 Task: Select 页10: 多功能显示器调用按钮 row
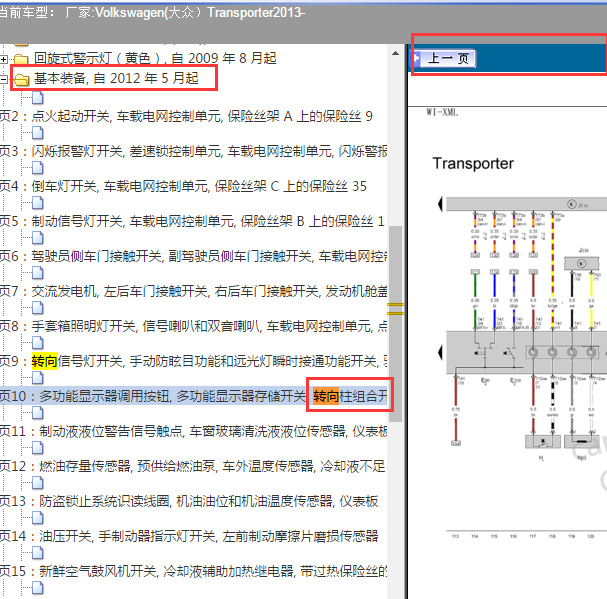194,396
